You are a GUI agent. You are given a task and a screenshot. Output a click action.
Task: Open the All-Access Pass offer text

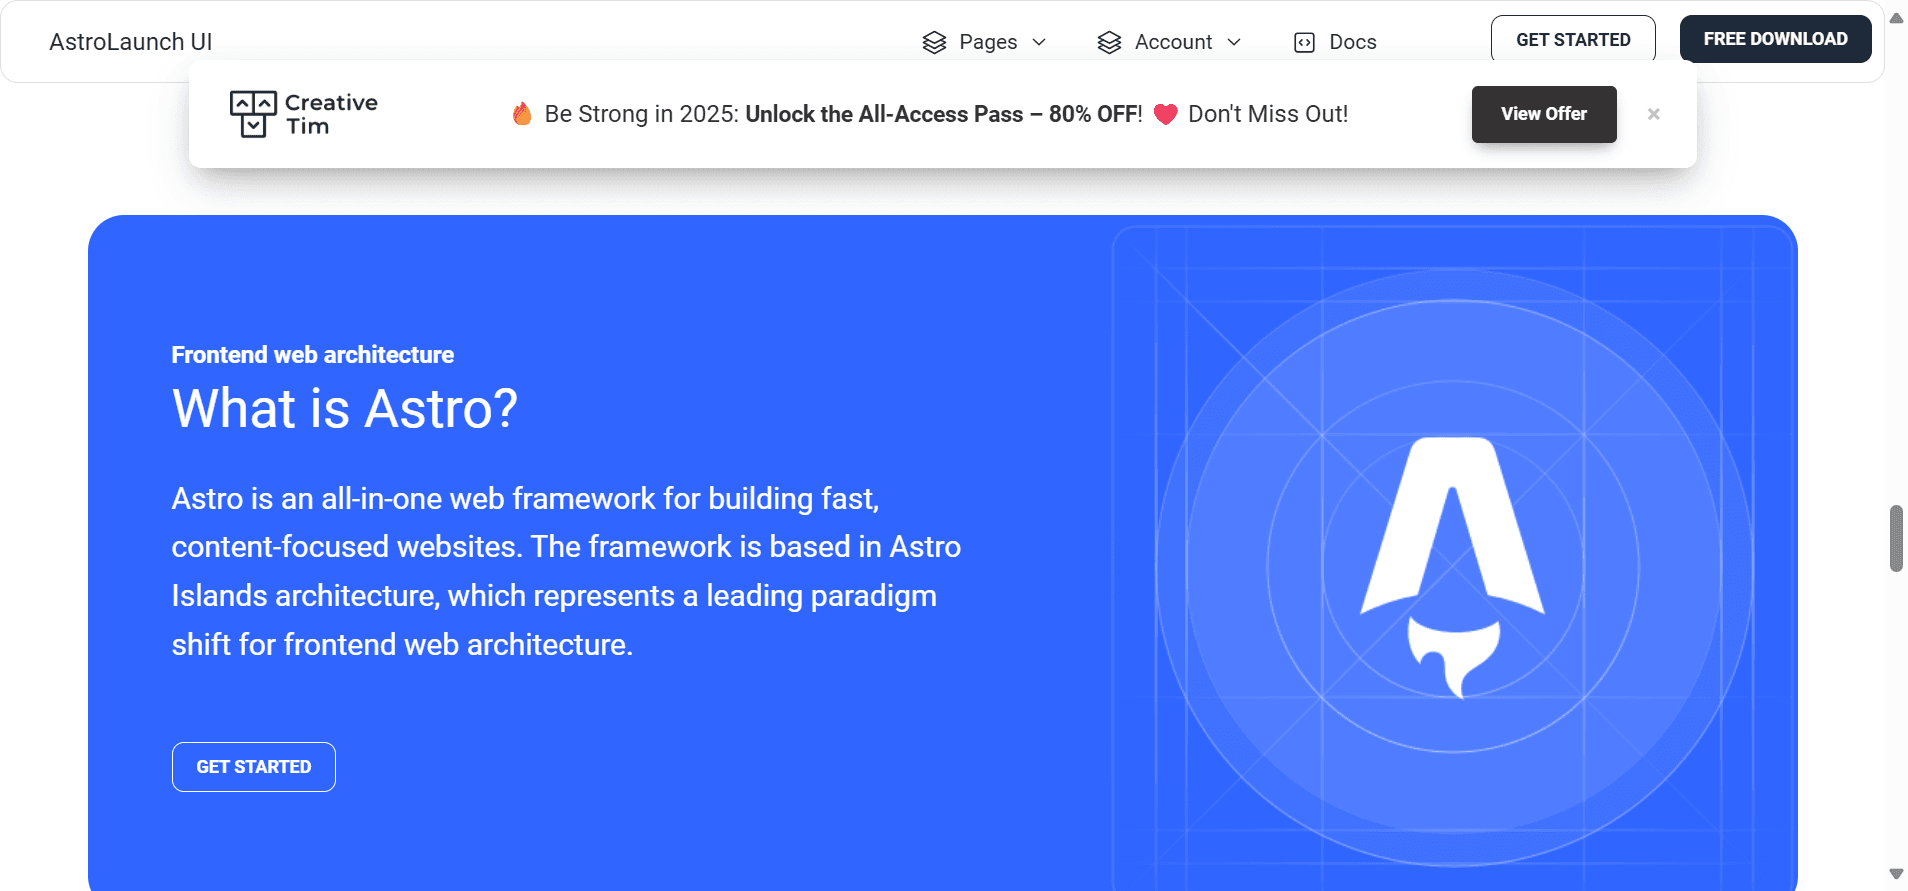(943, 114)
